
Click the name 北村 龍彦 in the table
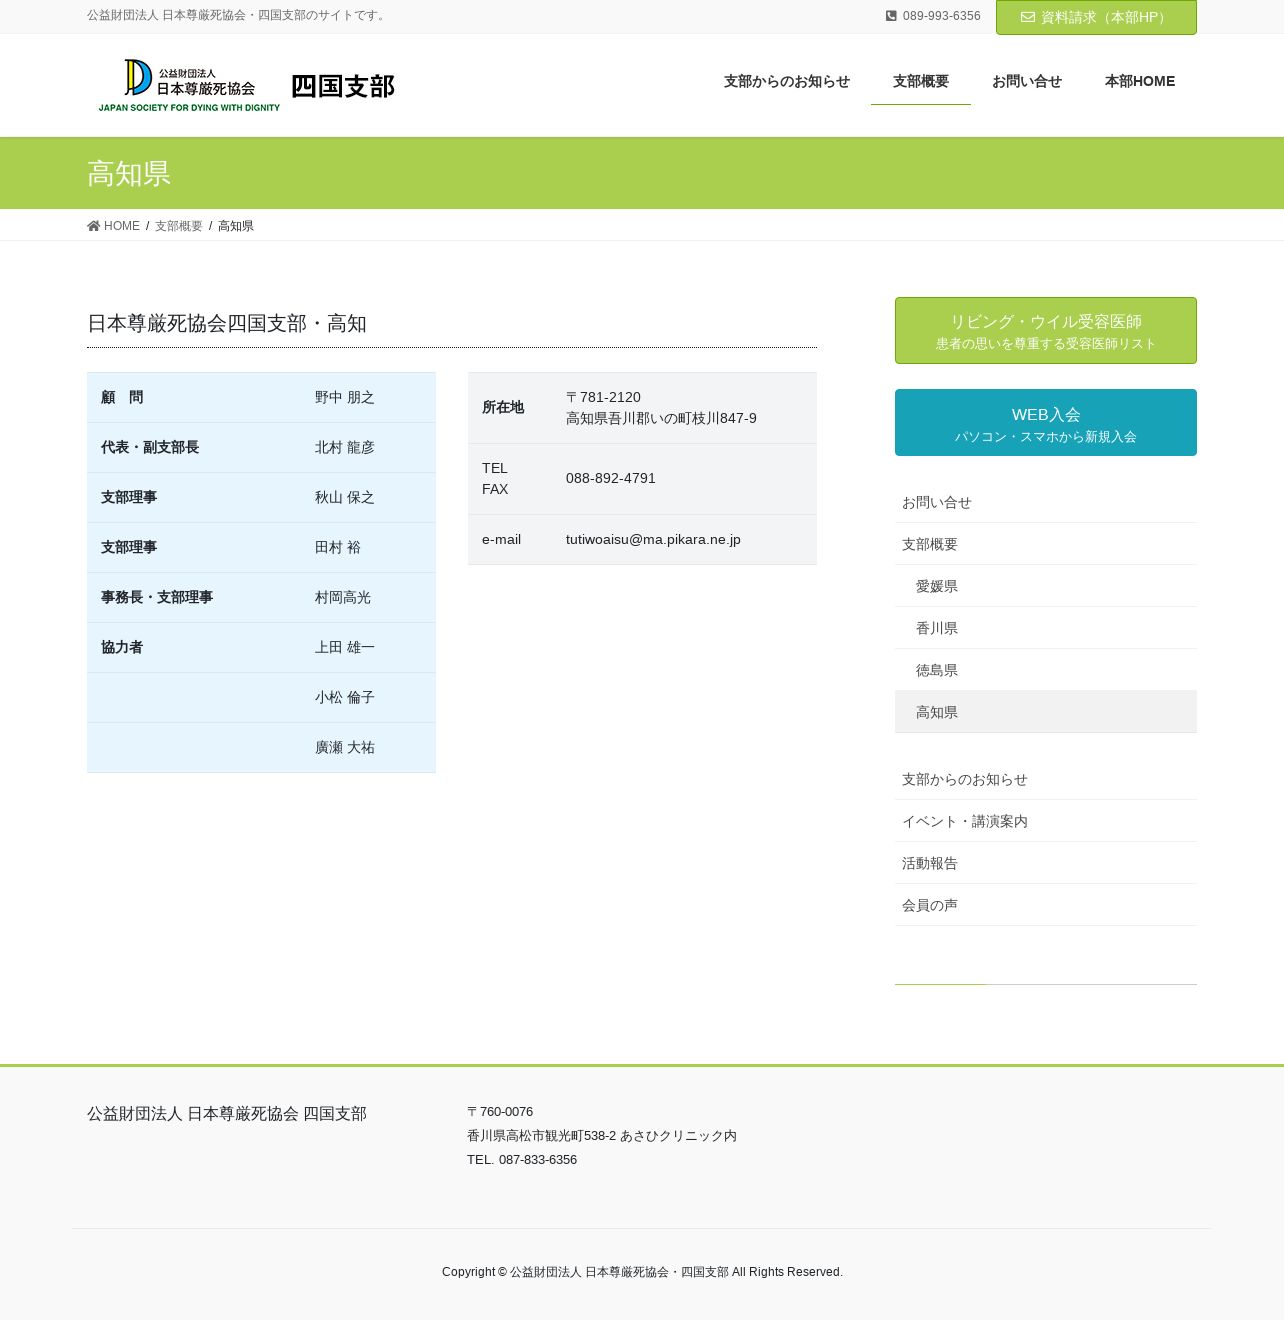[x=345, y=447]
